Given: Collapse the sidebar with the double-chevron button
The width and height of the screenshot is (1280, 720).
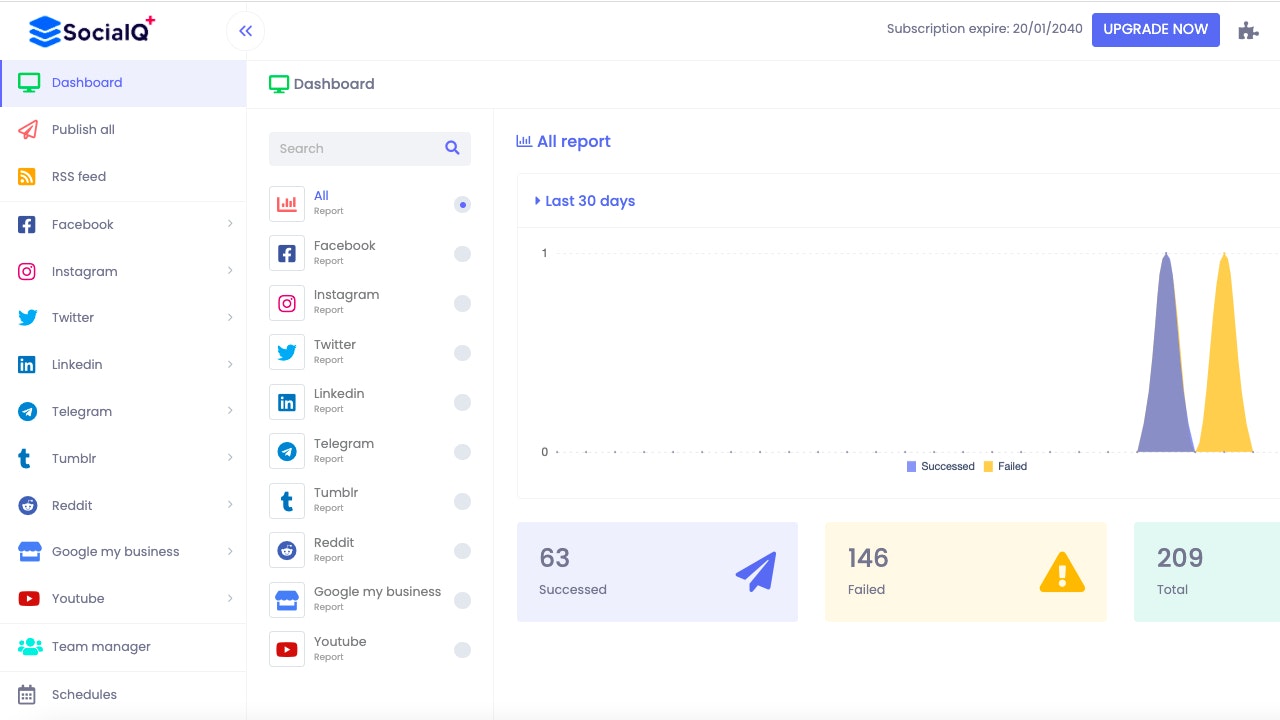Looking at the screenshot, I should click(245, 30).
